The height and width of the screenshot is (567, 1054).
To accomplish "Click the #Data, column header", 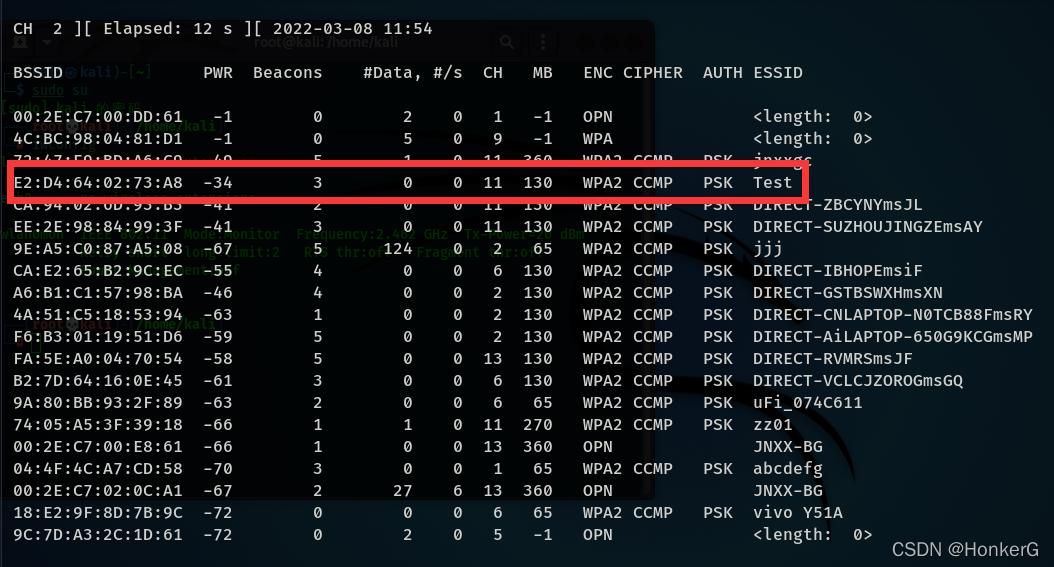I will tap(393, 73).
